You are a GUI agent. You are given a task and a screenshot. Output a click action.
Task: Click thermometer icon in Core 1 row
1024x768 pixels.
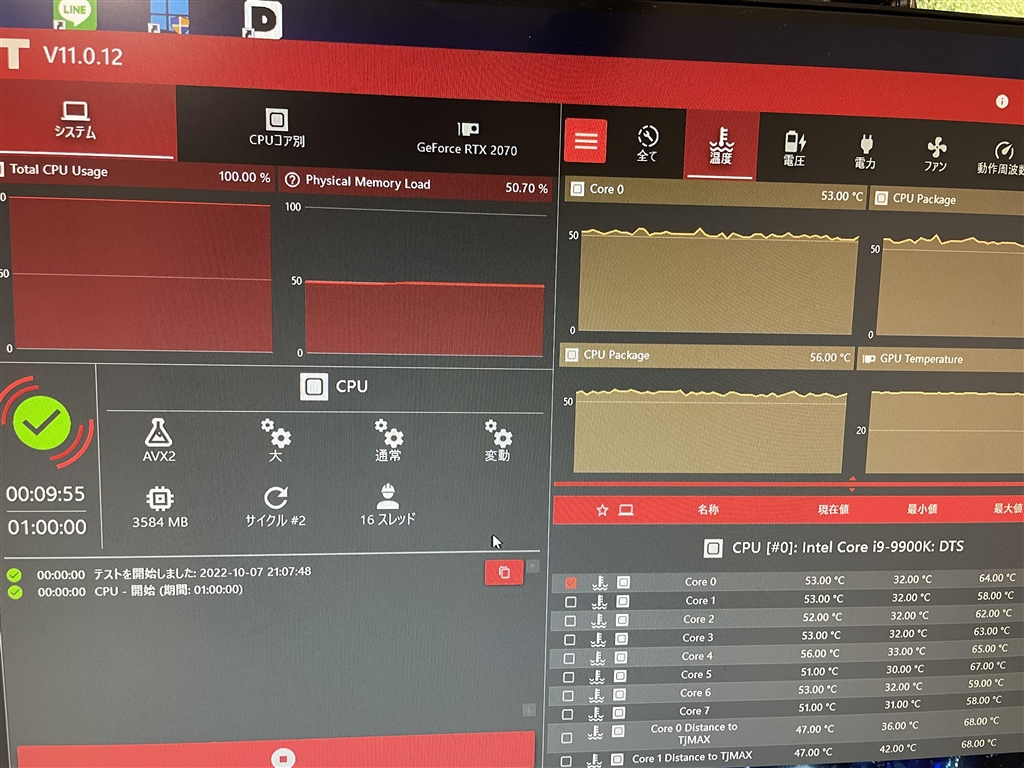pos(600,601)
